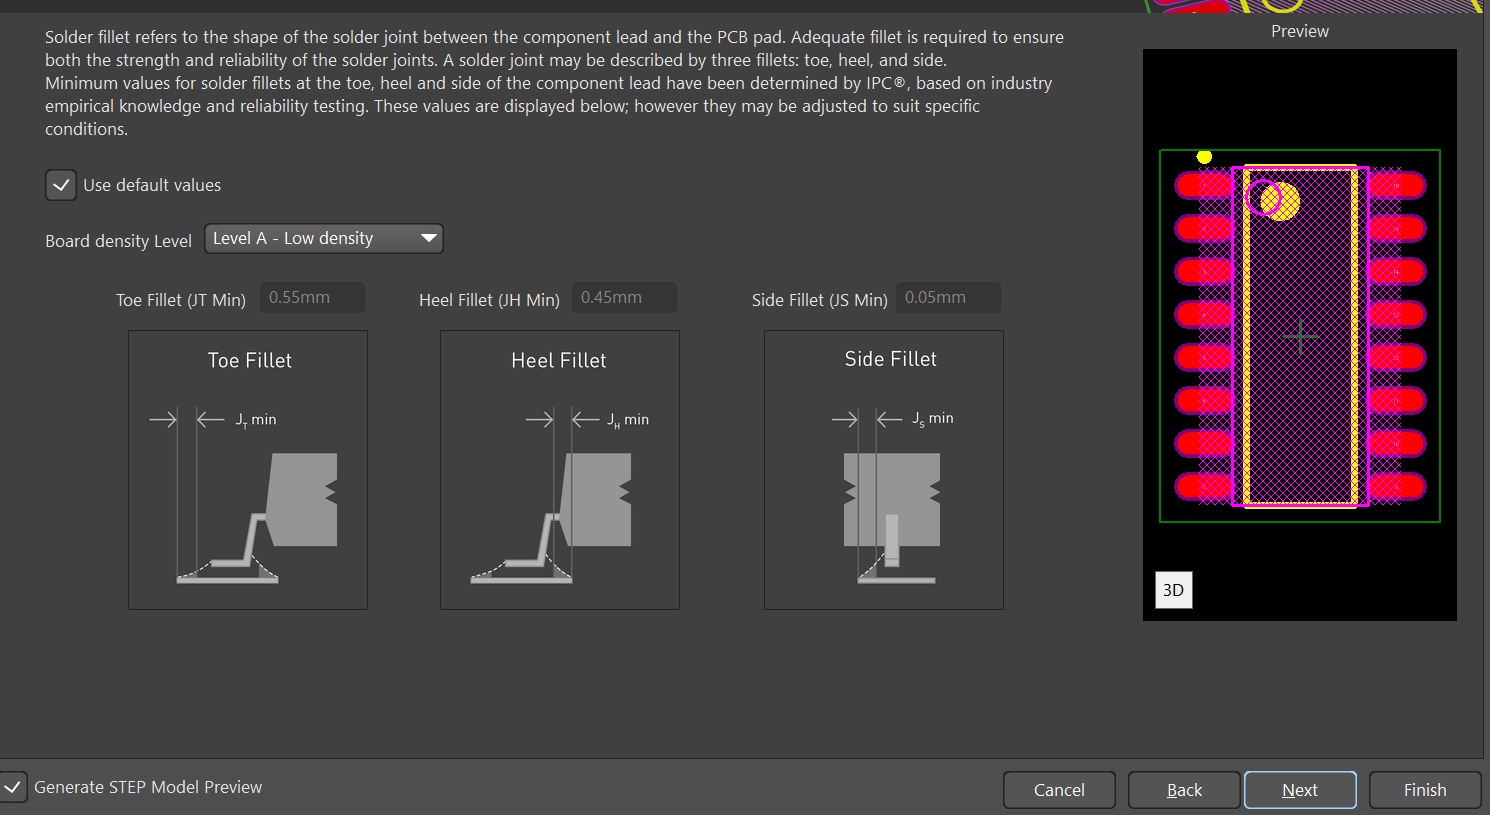Click the Toe Fillet (JT Min) label
Screen dimensions: 1490x815
(181, 300)
